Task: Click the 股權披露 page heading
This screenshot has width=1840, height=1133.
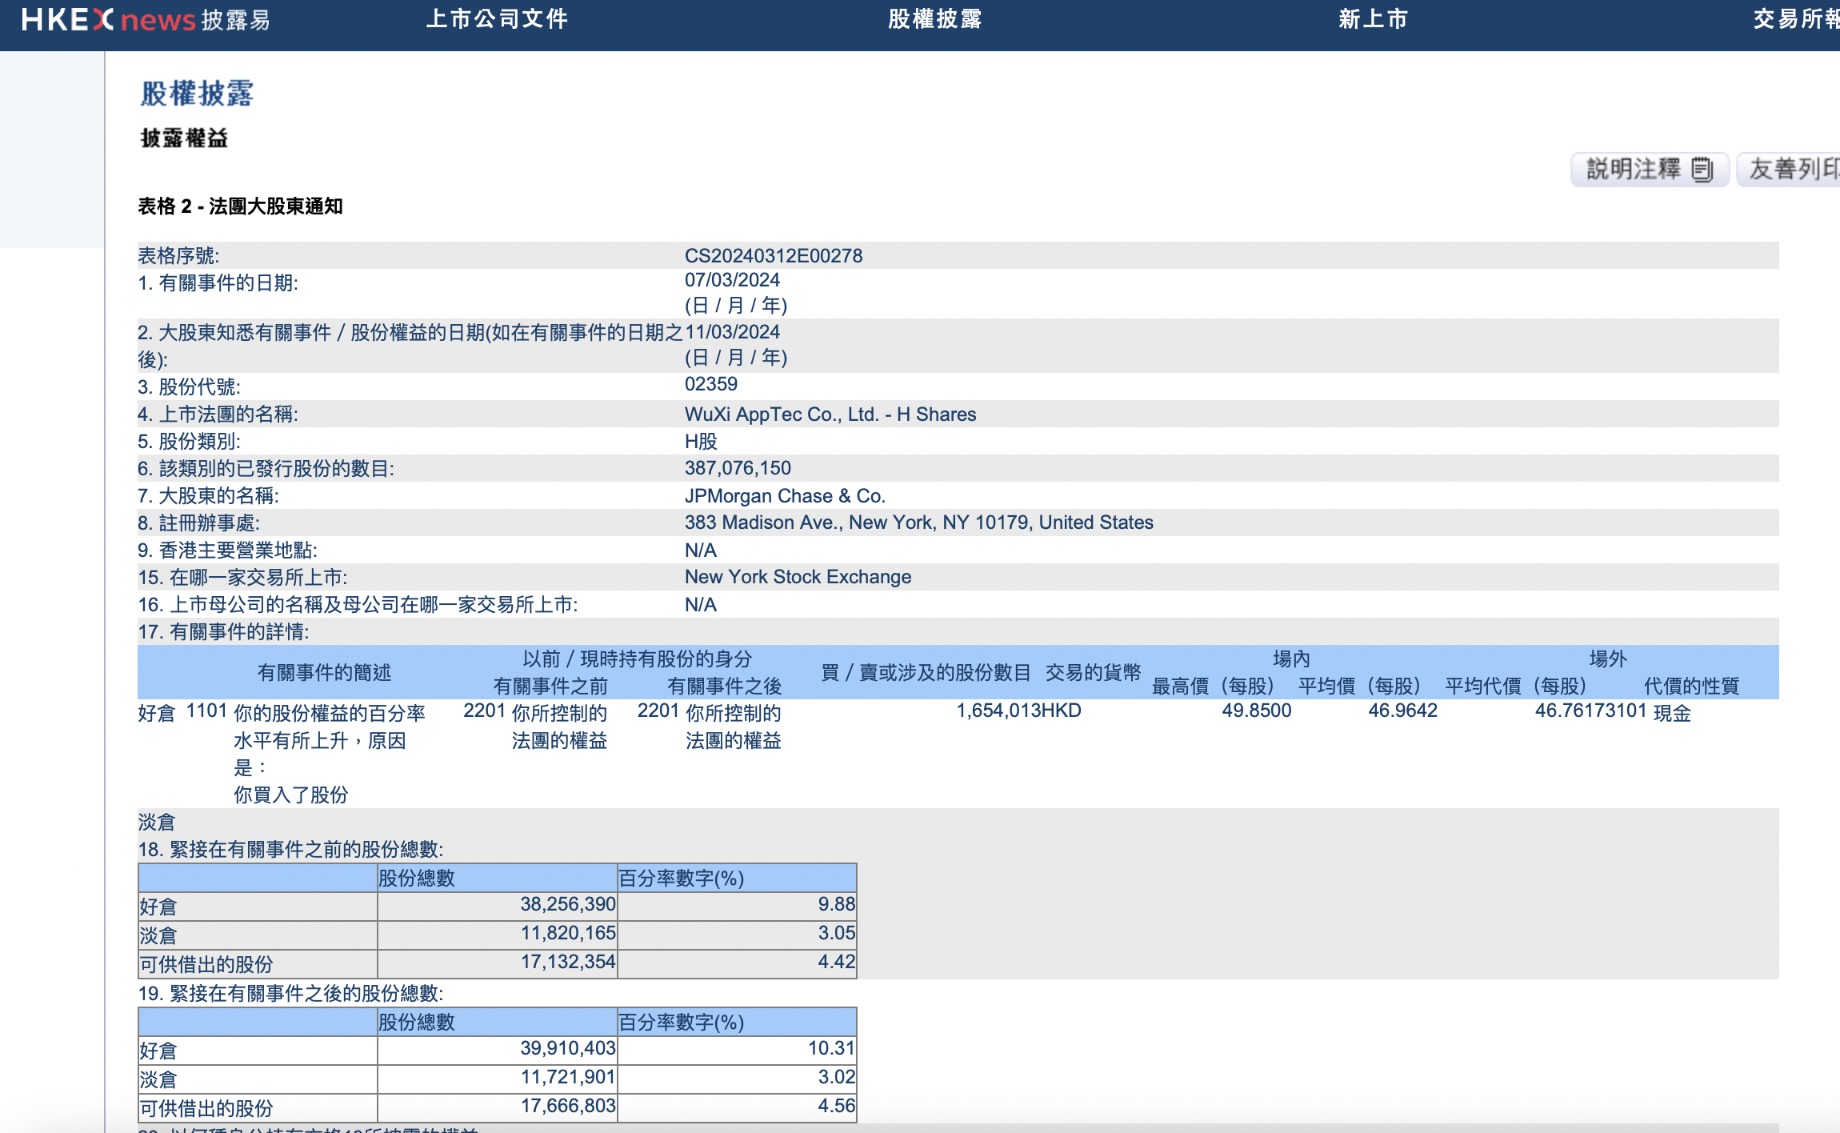Action: (197, 94)
